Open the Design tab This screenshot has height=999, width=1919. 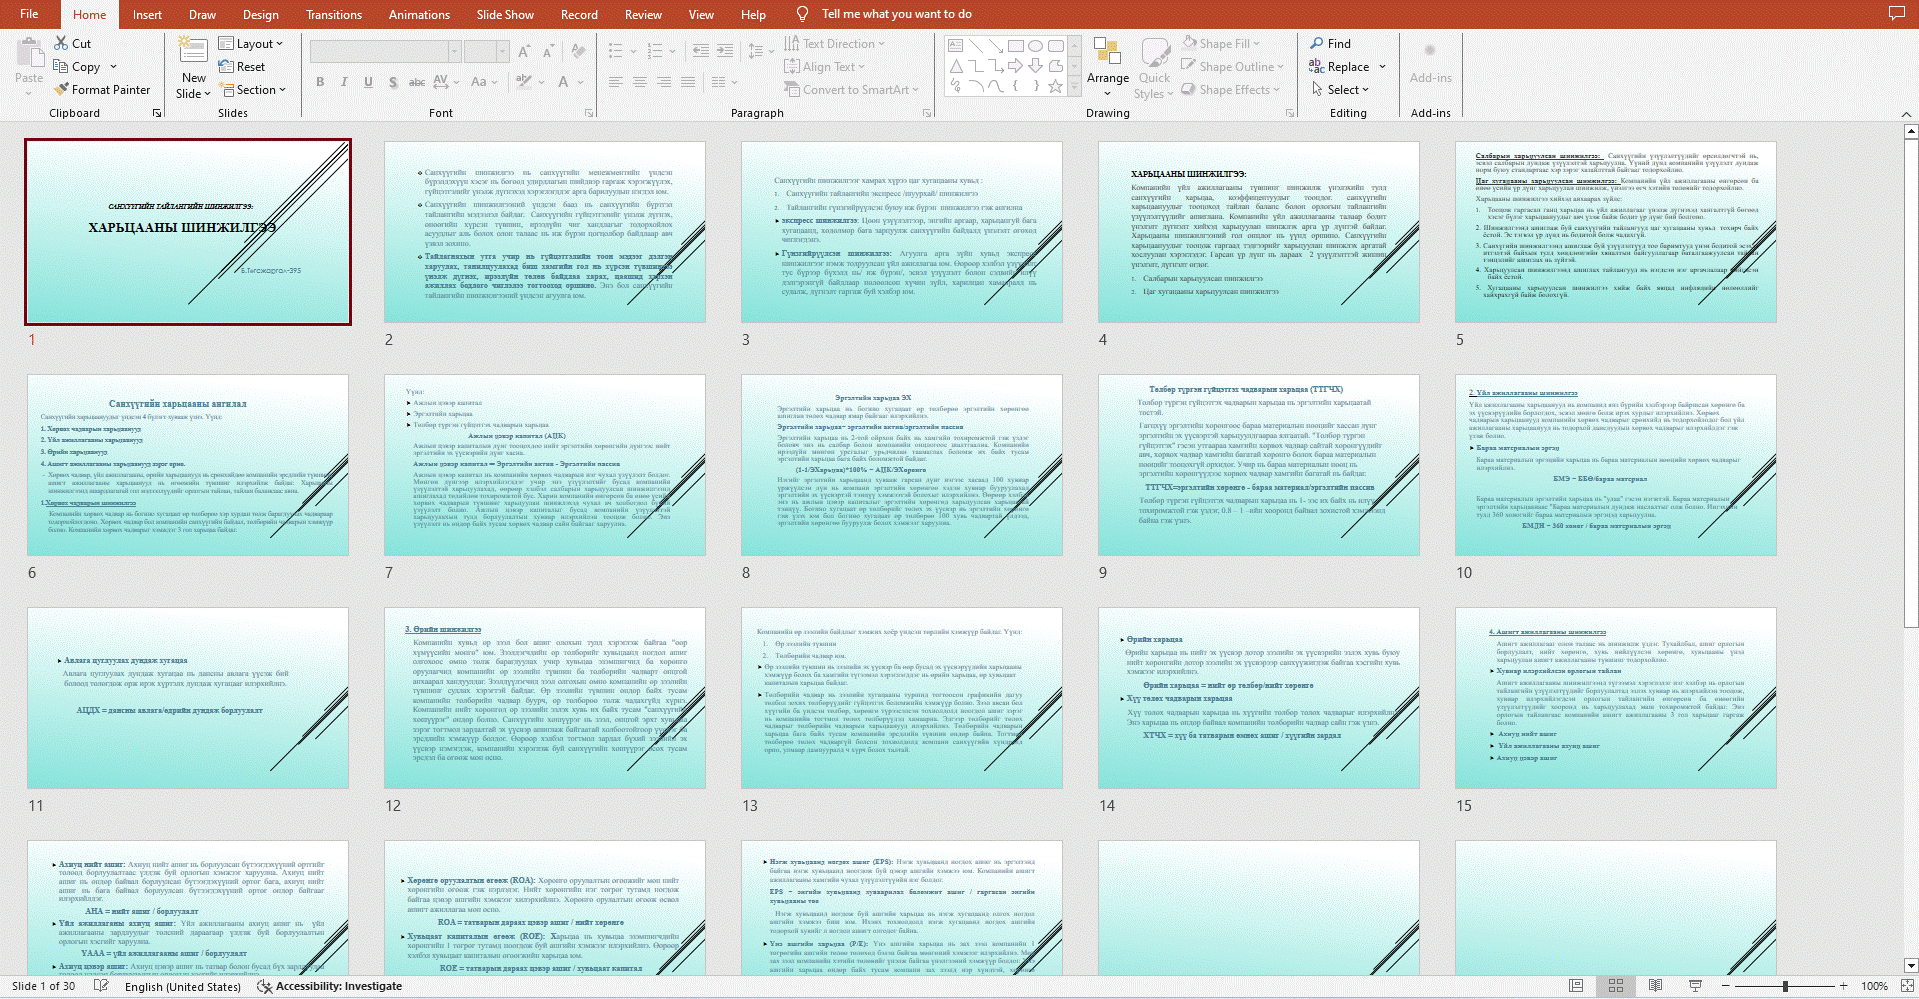(x=260, y=14)
